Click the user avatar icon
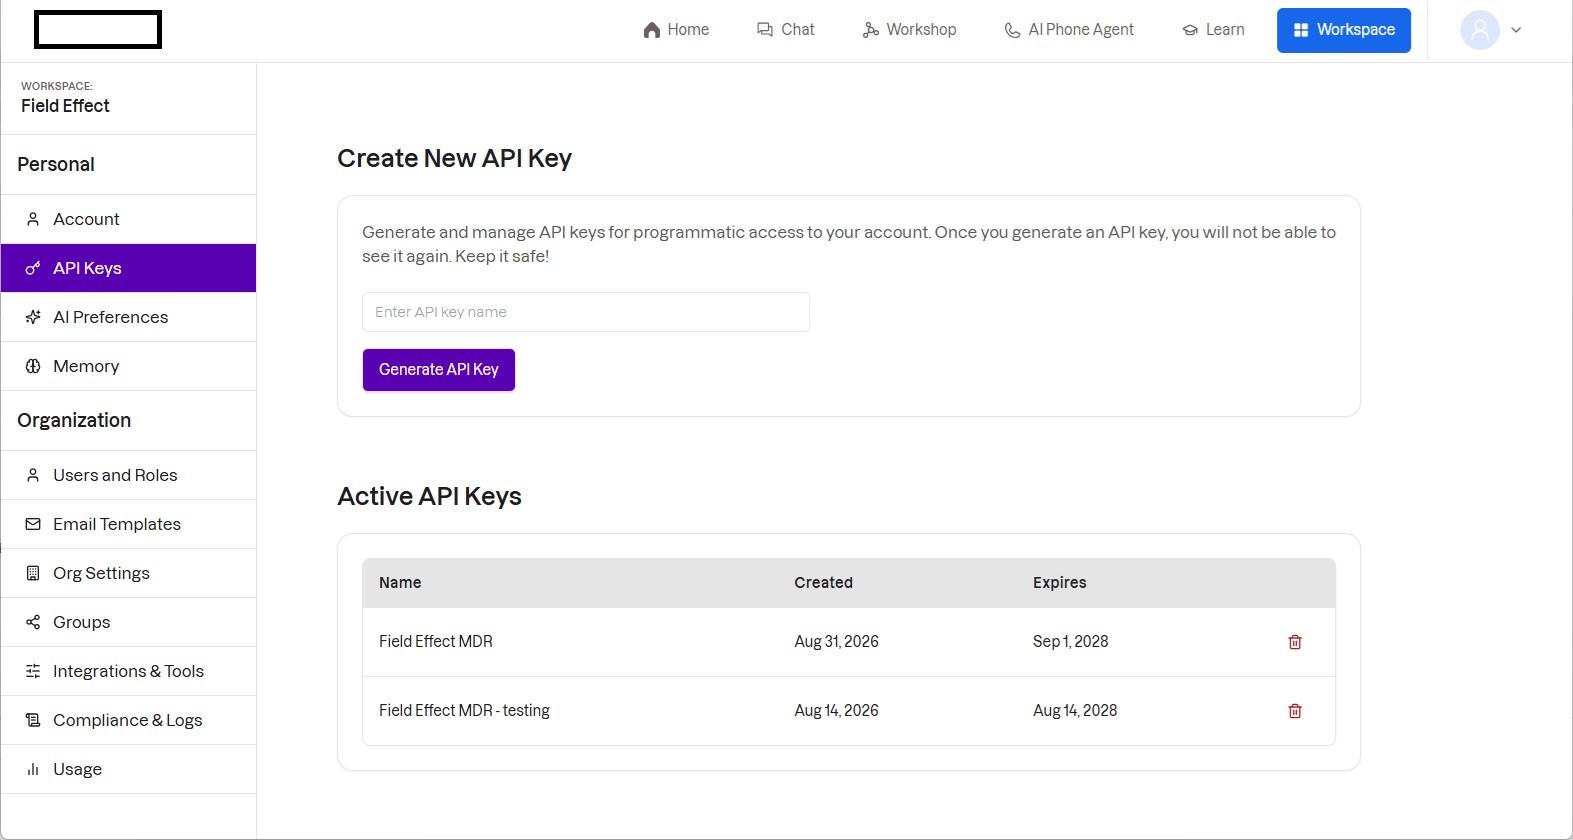 pos(1480,30)
